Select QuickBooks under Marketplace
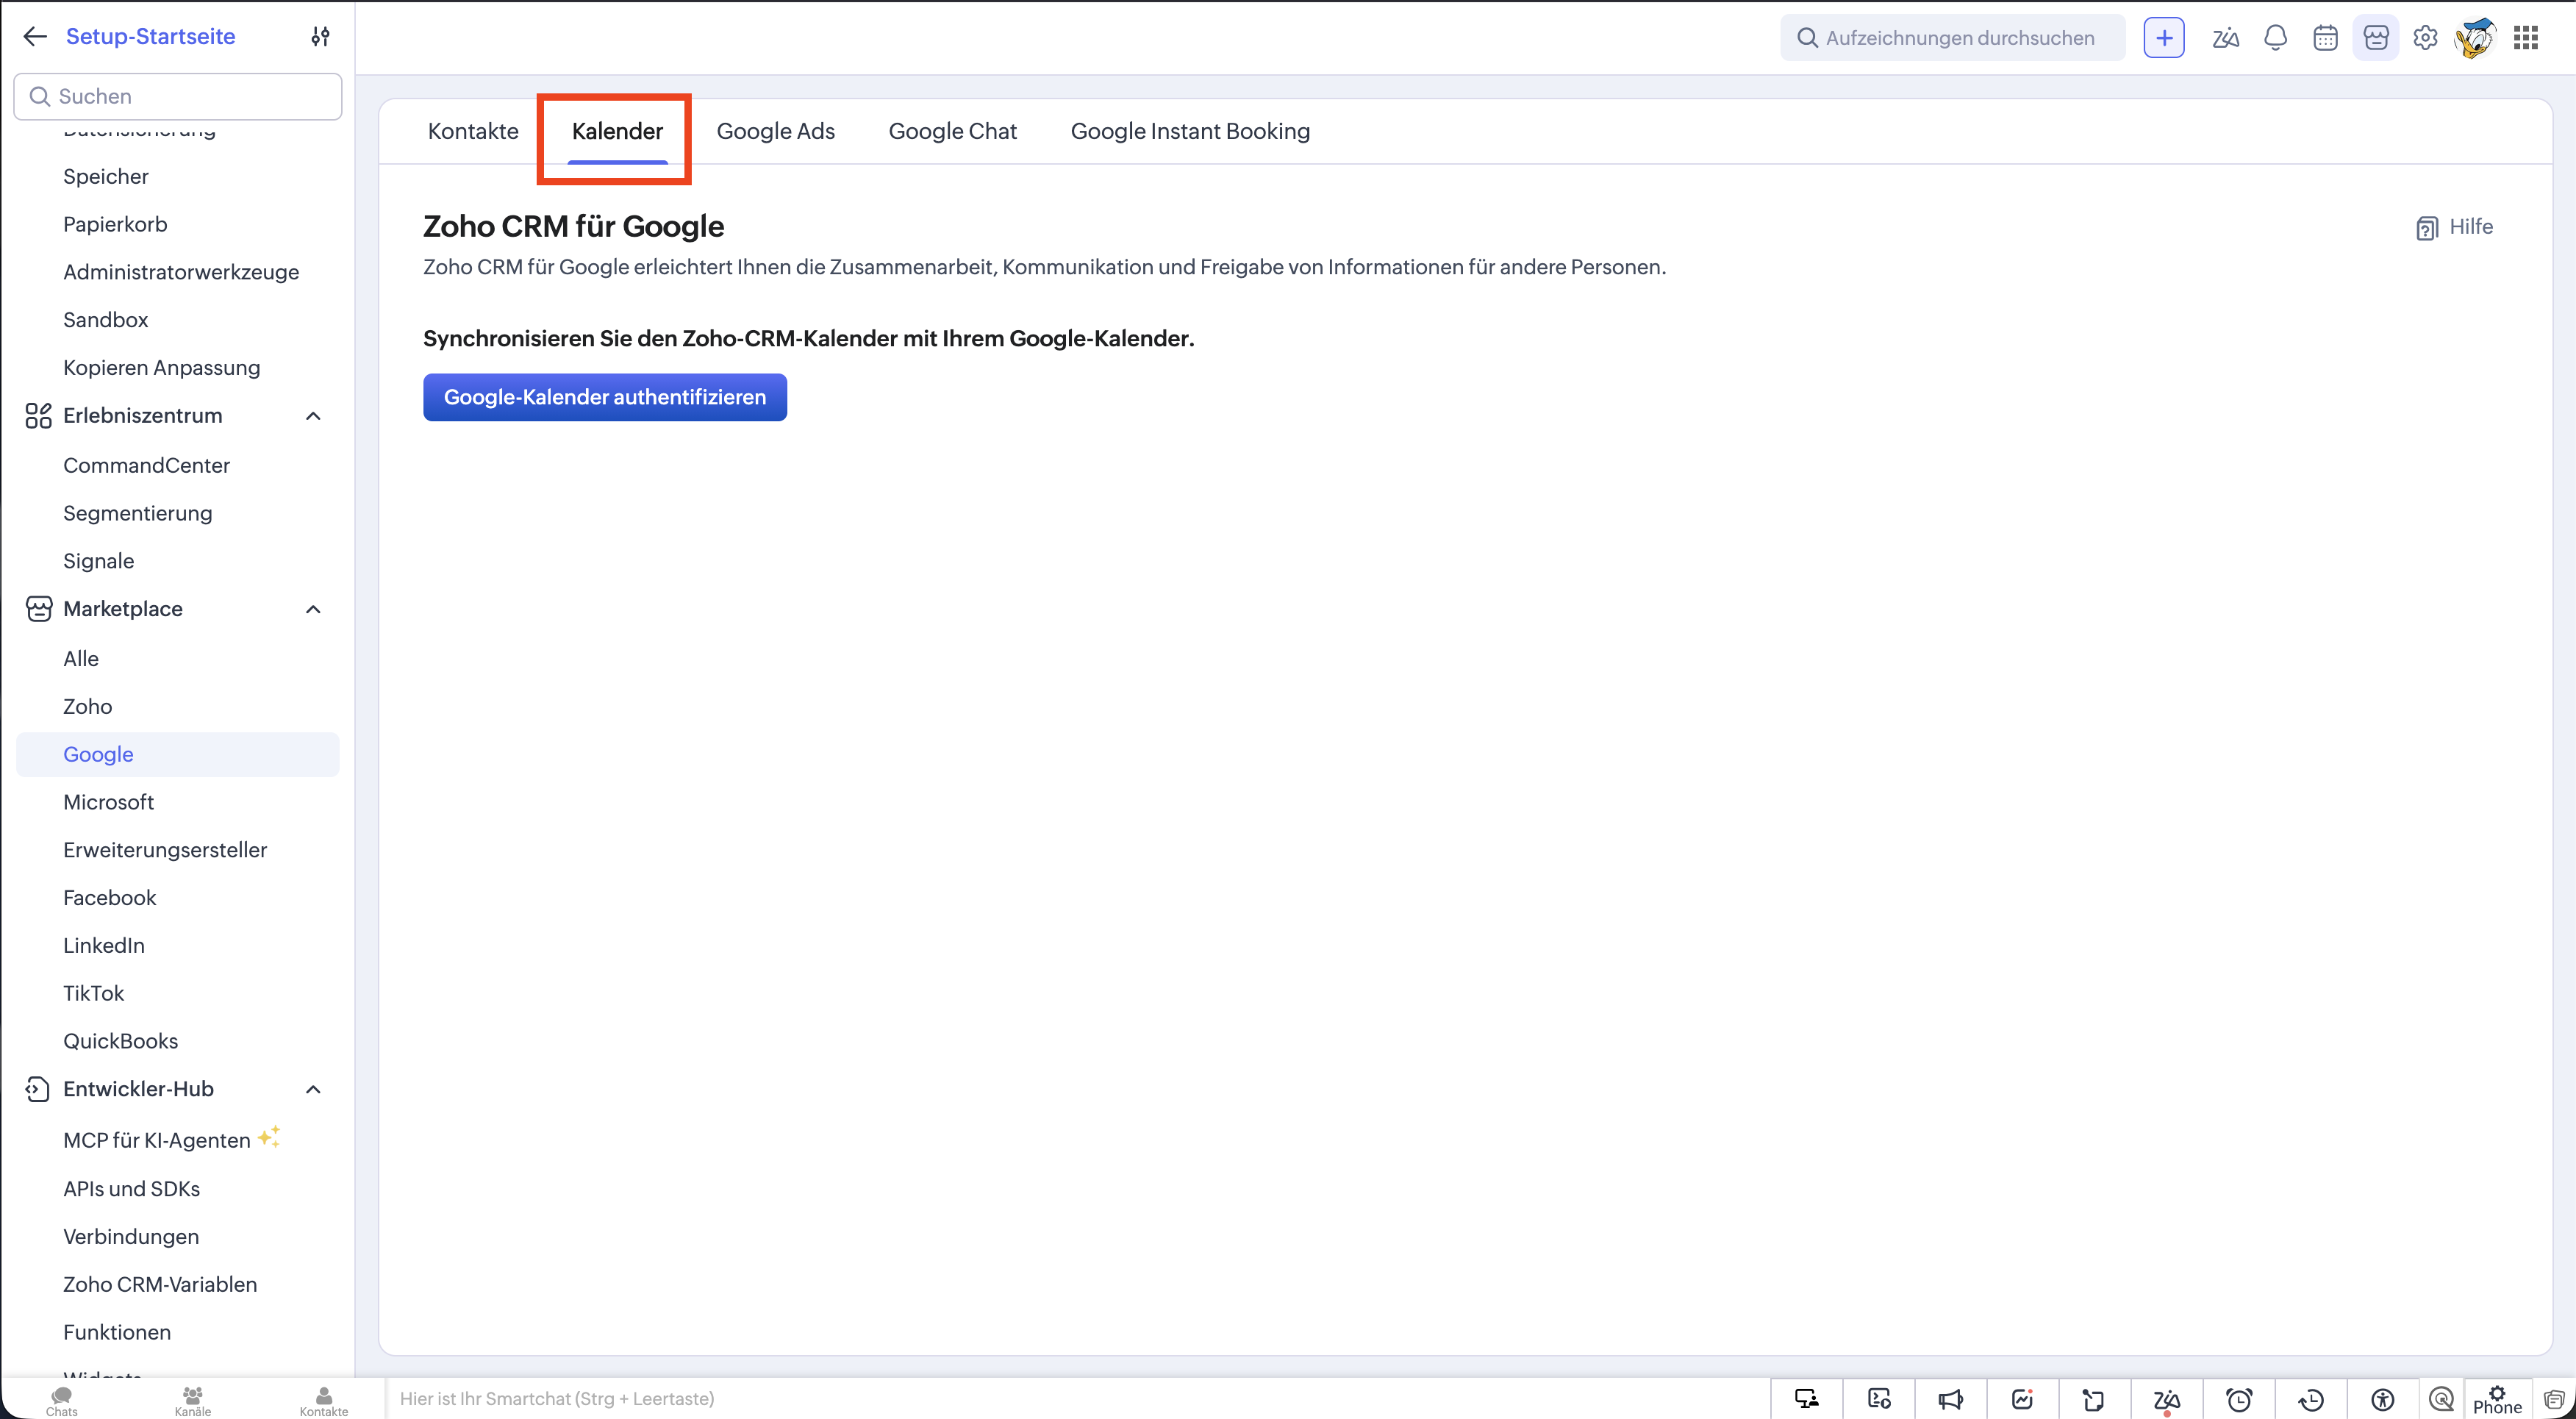 click(x=121, y=1043)
